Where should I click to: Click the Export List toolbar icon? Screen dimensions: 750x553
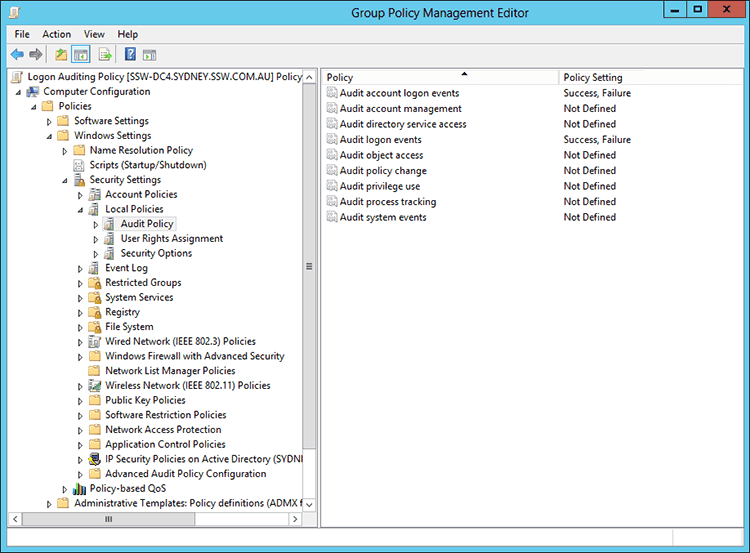tap(104, 54)
